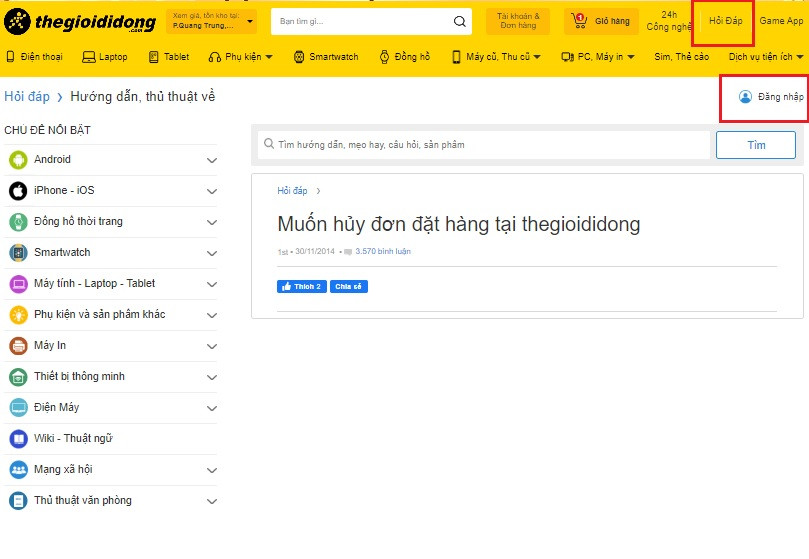The height and width of the screenshot is (559, 809).
Task: Click Tài khoản & Đơn hàng button
Action: point(518,21)
